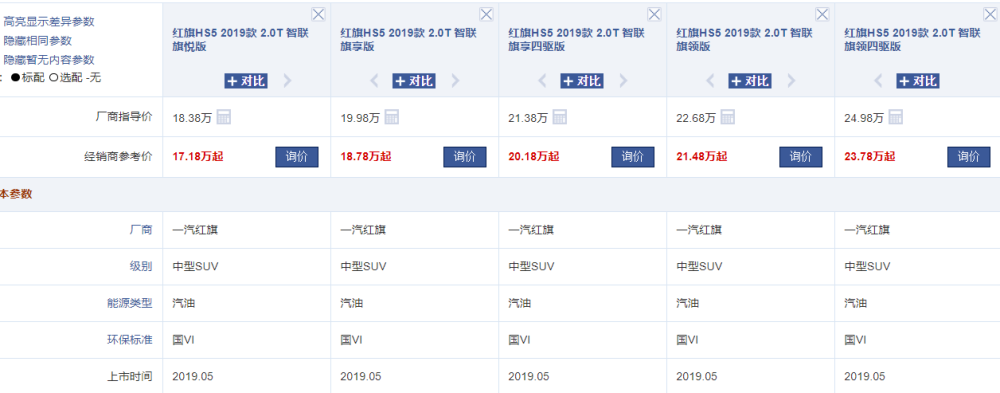The width and height of the screenshot is (1000, 393).
Task: Click 询价 button for 20.18万起
Action: click(x=633, y=156)
